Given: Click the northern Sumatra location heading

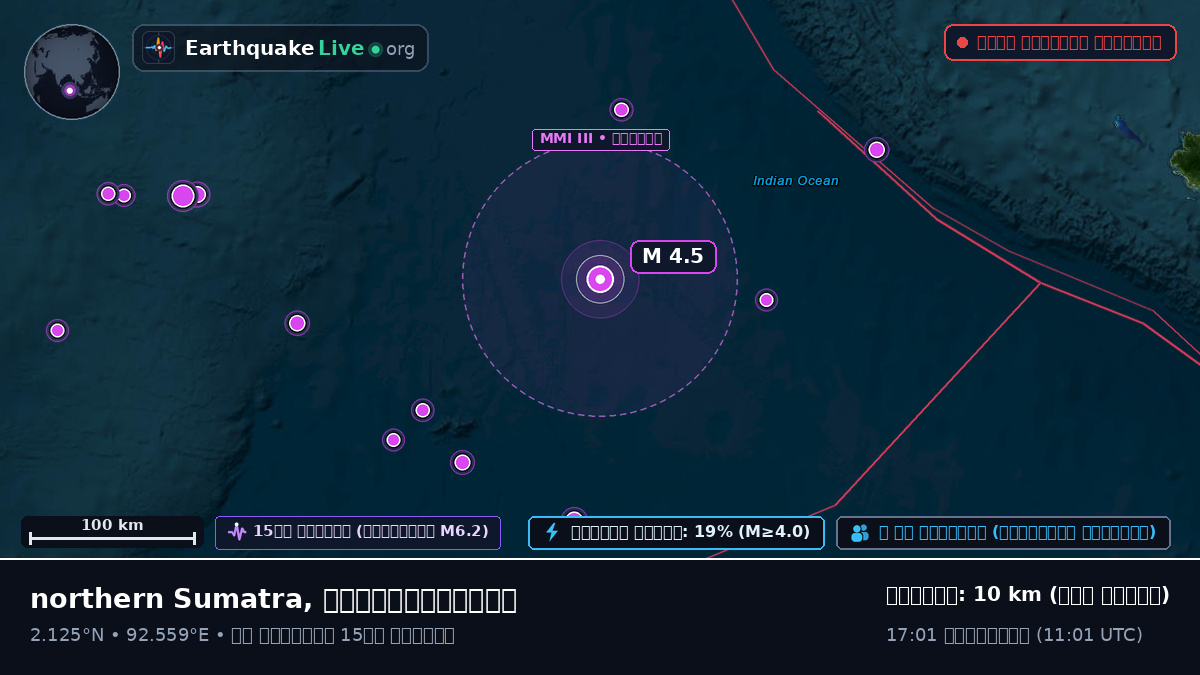Looking at the screenshot, I should click(x=273, y=599).
